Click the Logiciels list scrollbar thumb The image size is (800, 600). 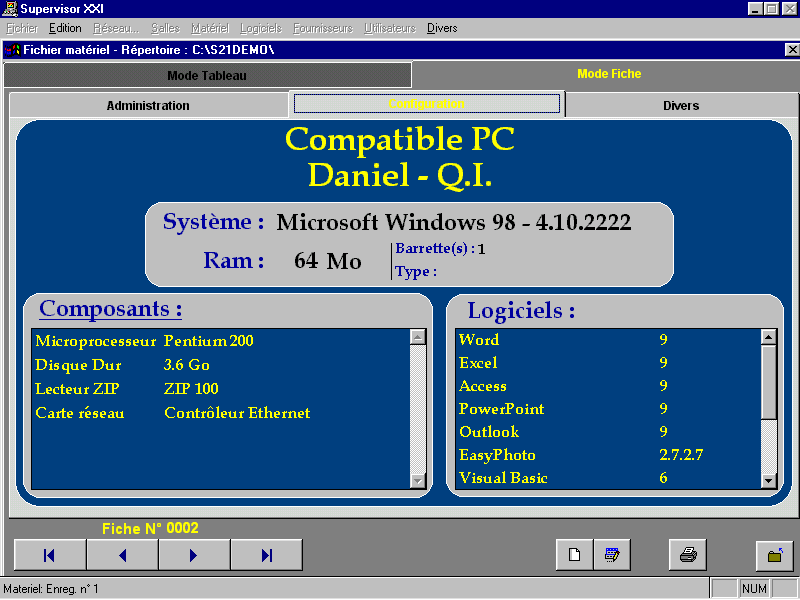click(768, 382)
